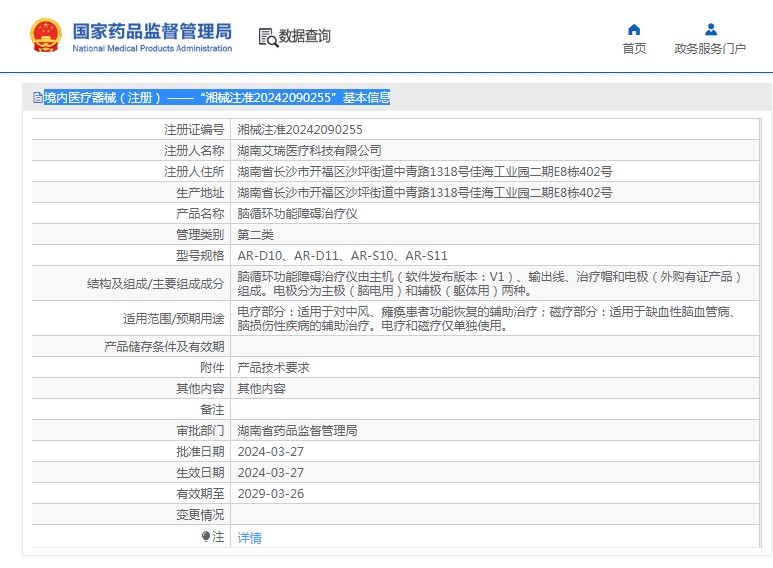The width and height of the screenshot is (773, 568).
Task: Click the 管理类别 label
Action: point(200,235)
